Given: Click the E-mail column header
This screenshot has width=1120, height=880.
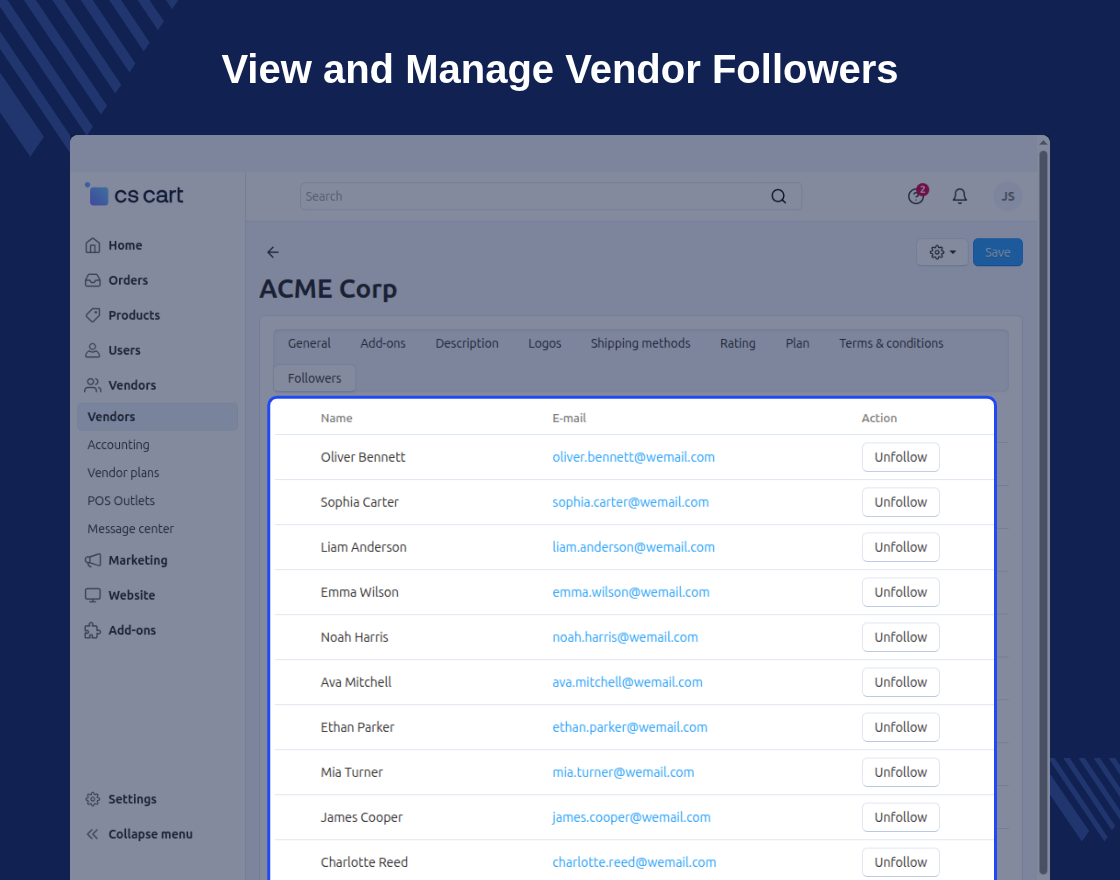Looking at the screenshot, I should pyautogui.click(x=569, y=418).
